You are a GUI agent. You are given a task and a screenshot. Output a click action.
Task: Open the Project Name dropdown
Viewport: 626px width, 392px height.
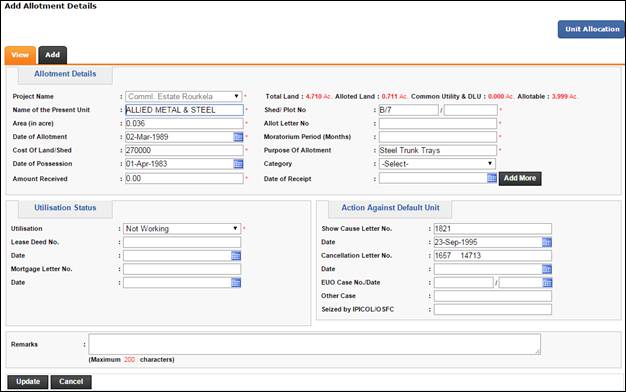point(184,96)
